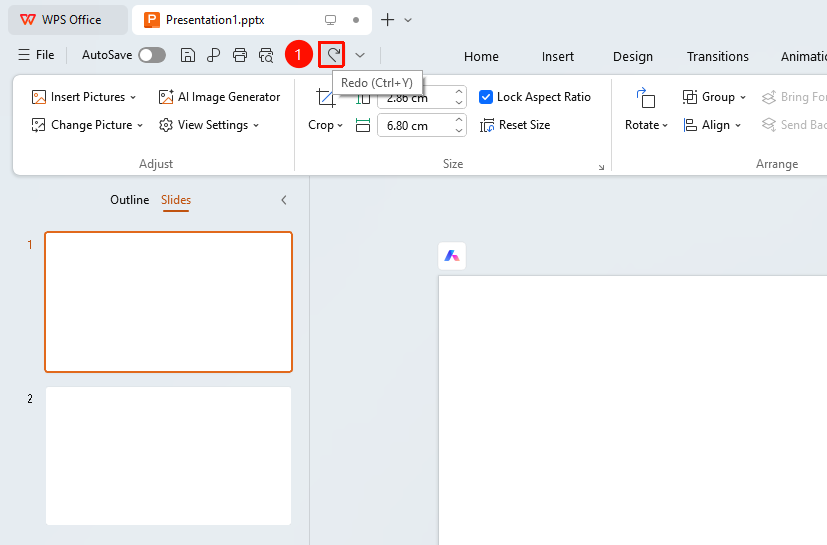Screen dimensions: 827x545
Task: Click the WPS Office home tab
Action: click(x=68, y=20)
